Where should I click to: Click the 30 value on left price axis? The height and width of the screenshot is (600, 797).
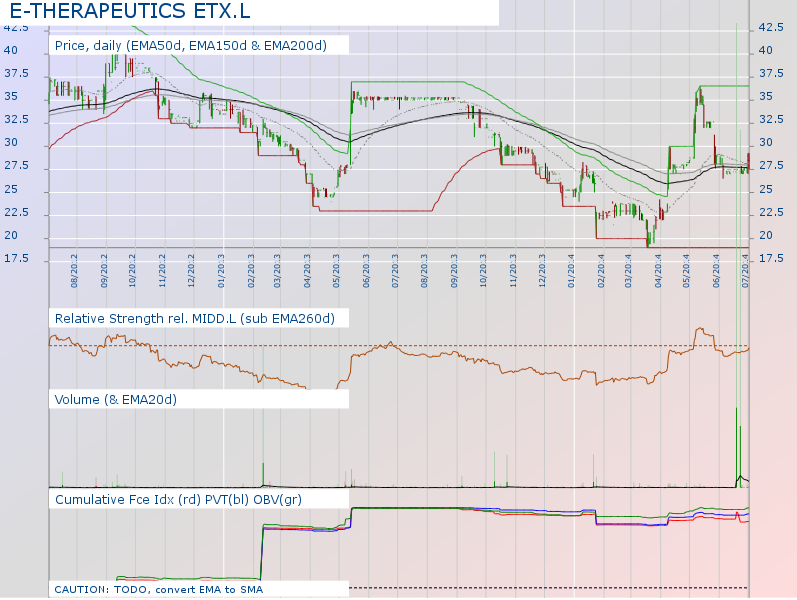pyautogui.click(x=11, y=143)
